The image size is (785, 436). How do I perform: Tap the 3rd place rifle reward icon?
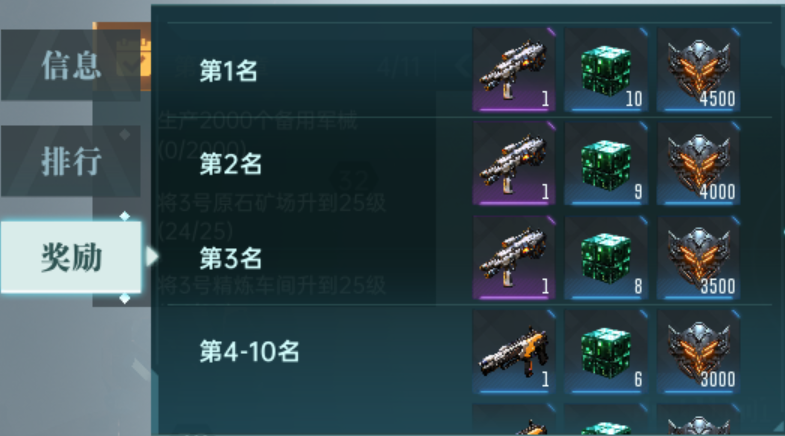click(x=514, y=258)
